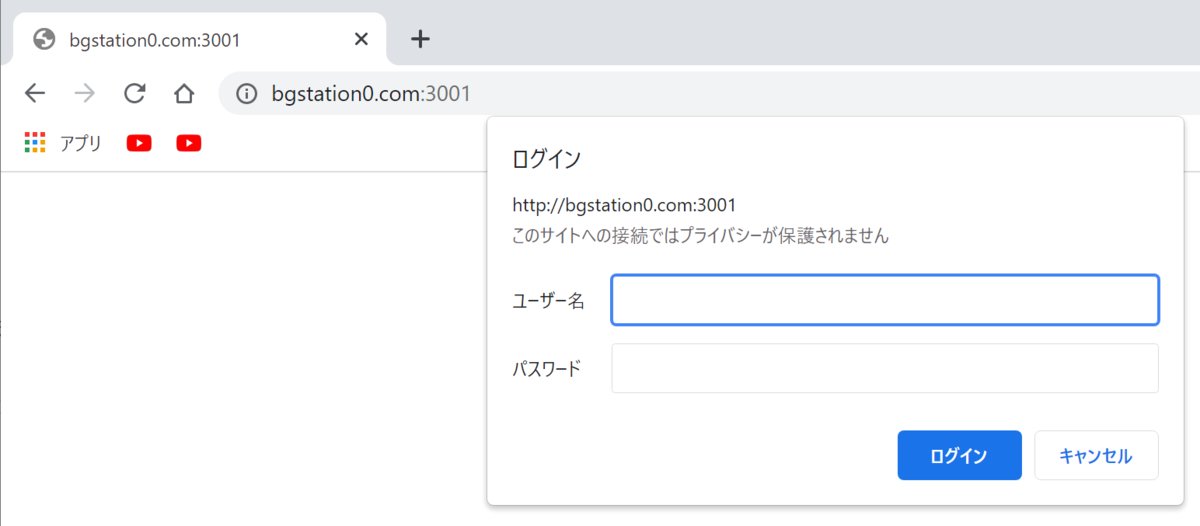Viewport: 1200px width, 526px height.
Task: Reload the page with the refresh icon
Action: click(x=134, y=94)
